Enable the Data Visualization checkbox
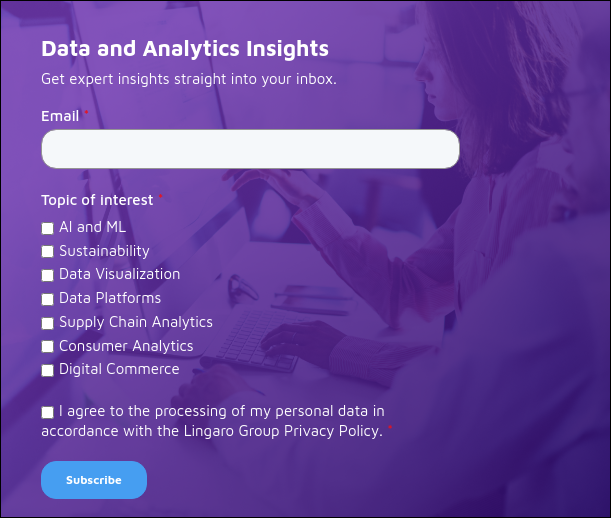The image size is (611, 518). pos(48,276)
